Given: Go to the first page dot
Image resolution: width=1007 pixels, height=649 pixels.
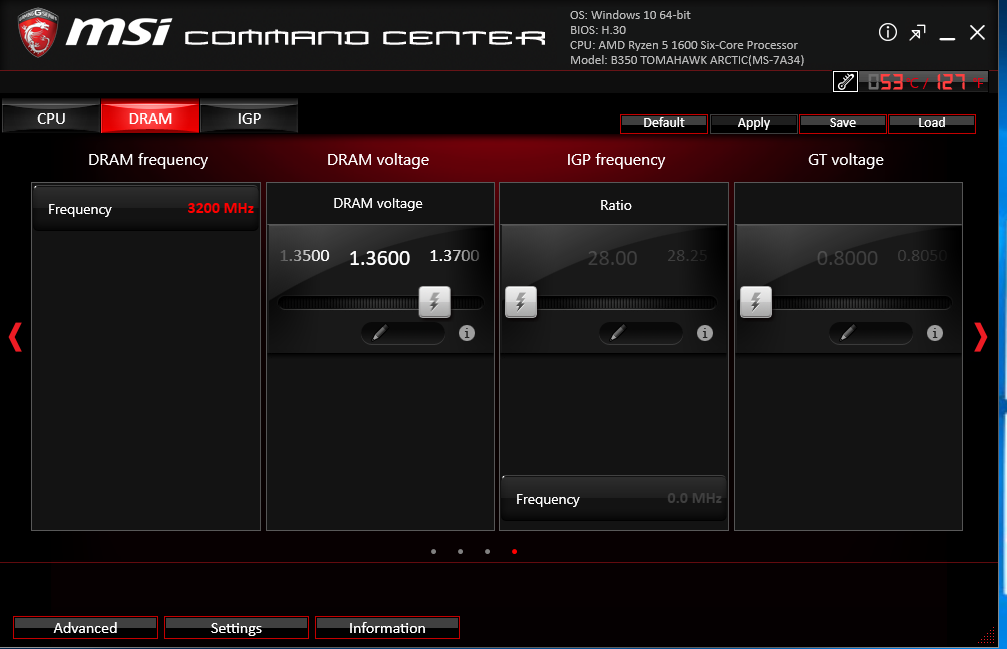Looking at the screenshot, I should (x=433, y=551).
